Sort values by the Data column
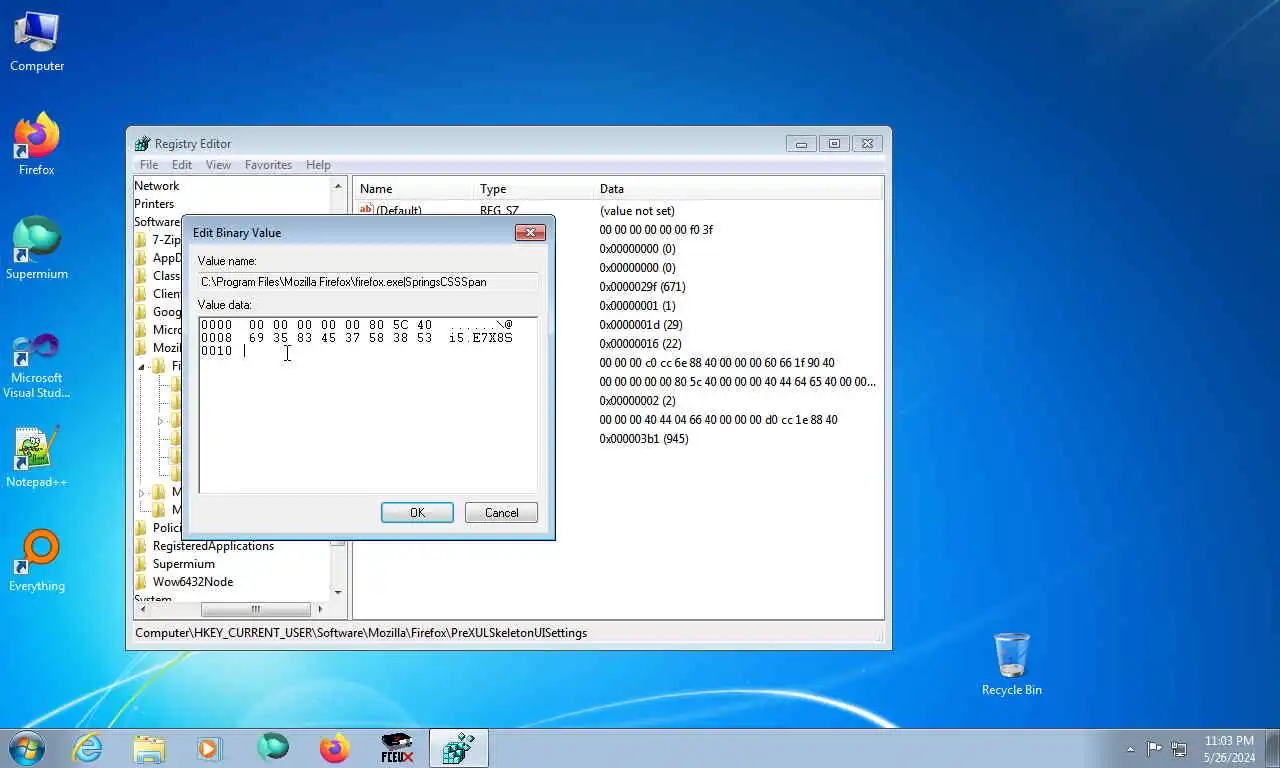Viewport: 1280px width, 768px height. pos(738,189)
